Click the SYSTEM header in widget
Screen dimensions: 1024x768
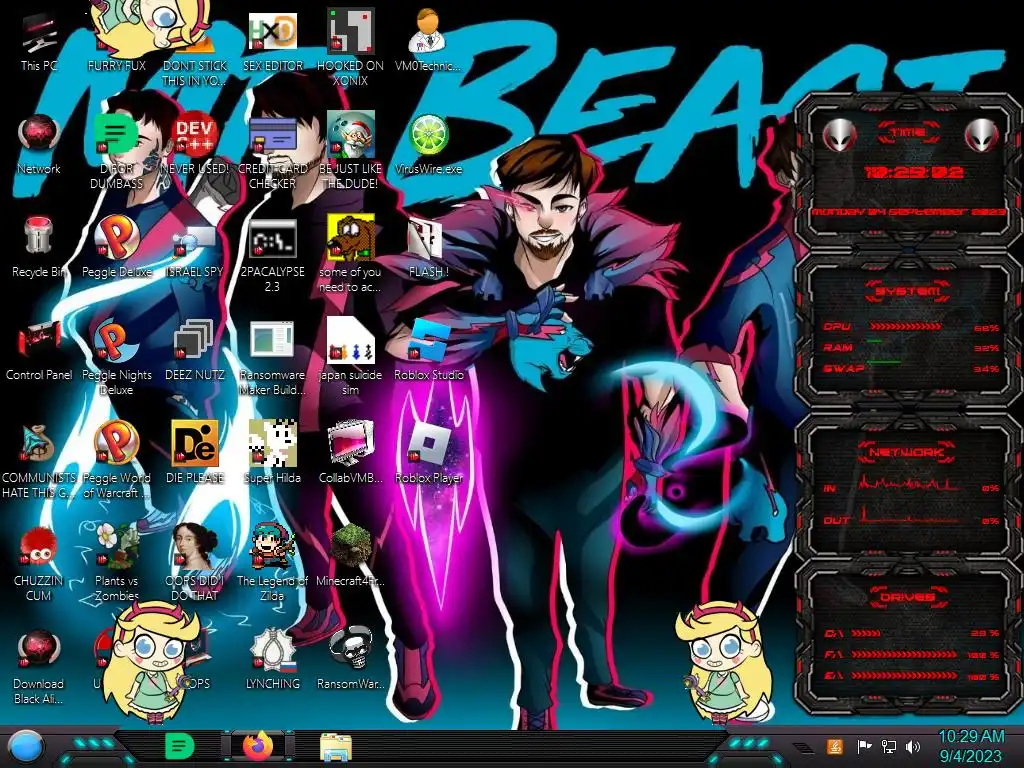908,291
